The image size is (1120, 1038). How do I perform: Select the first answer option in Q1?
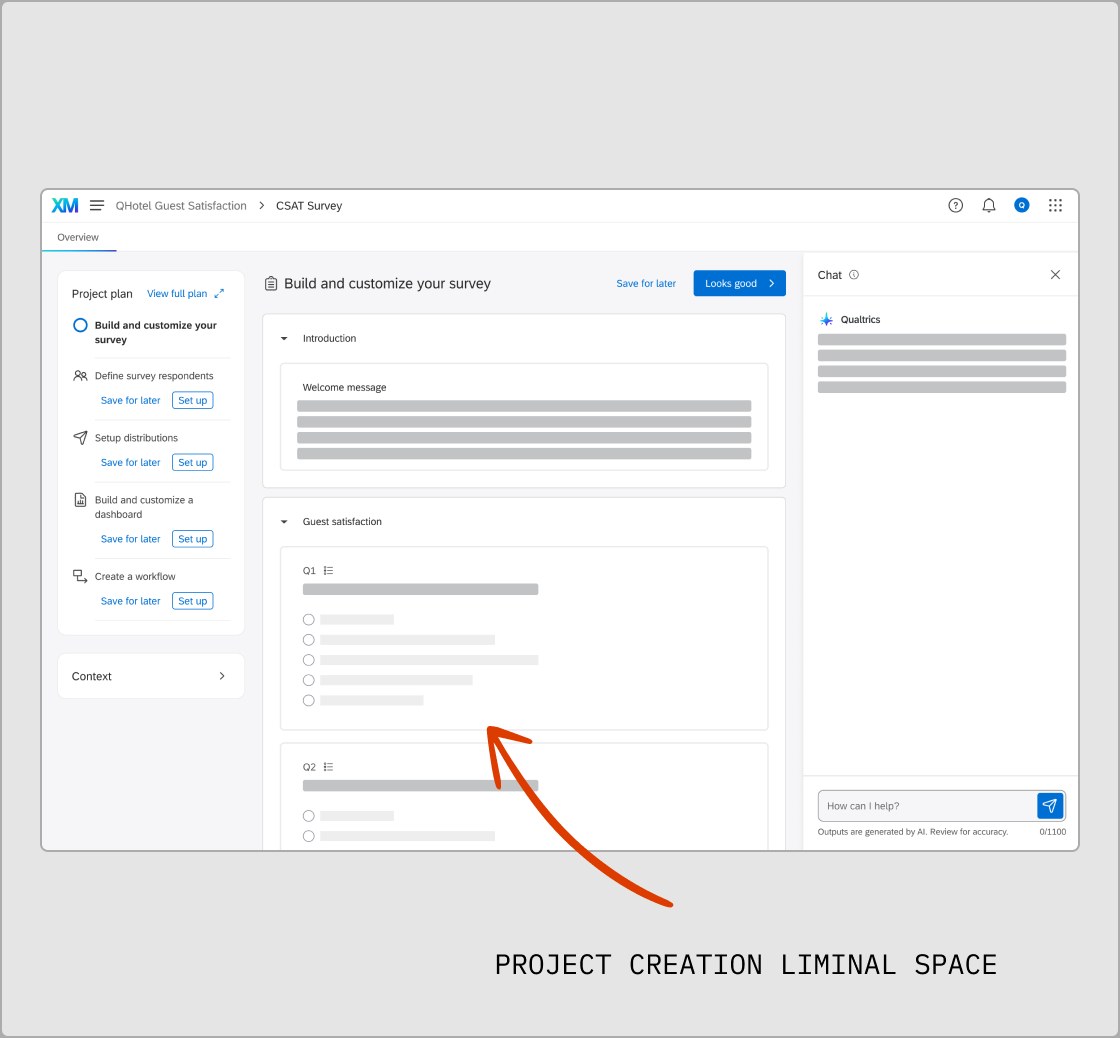pyautogui.click(x=309, y=620)
